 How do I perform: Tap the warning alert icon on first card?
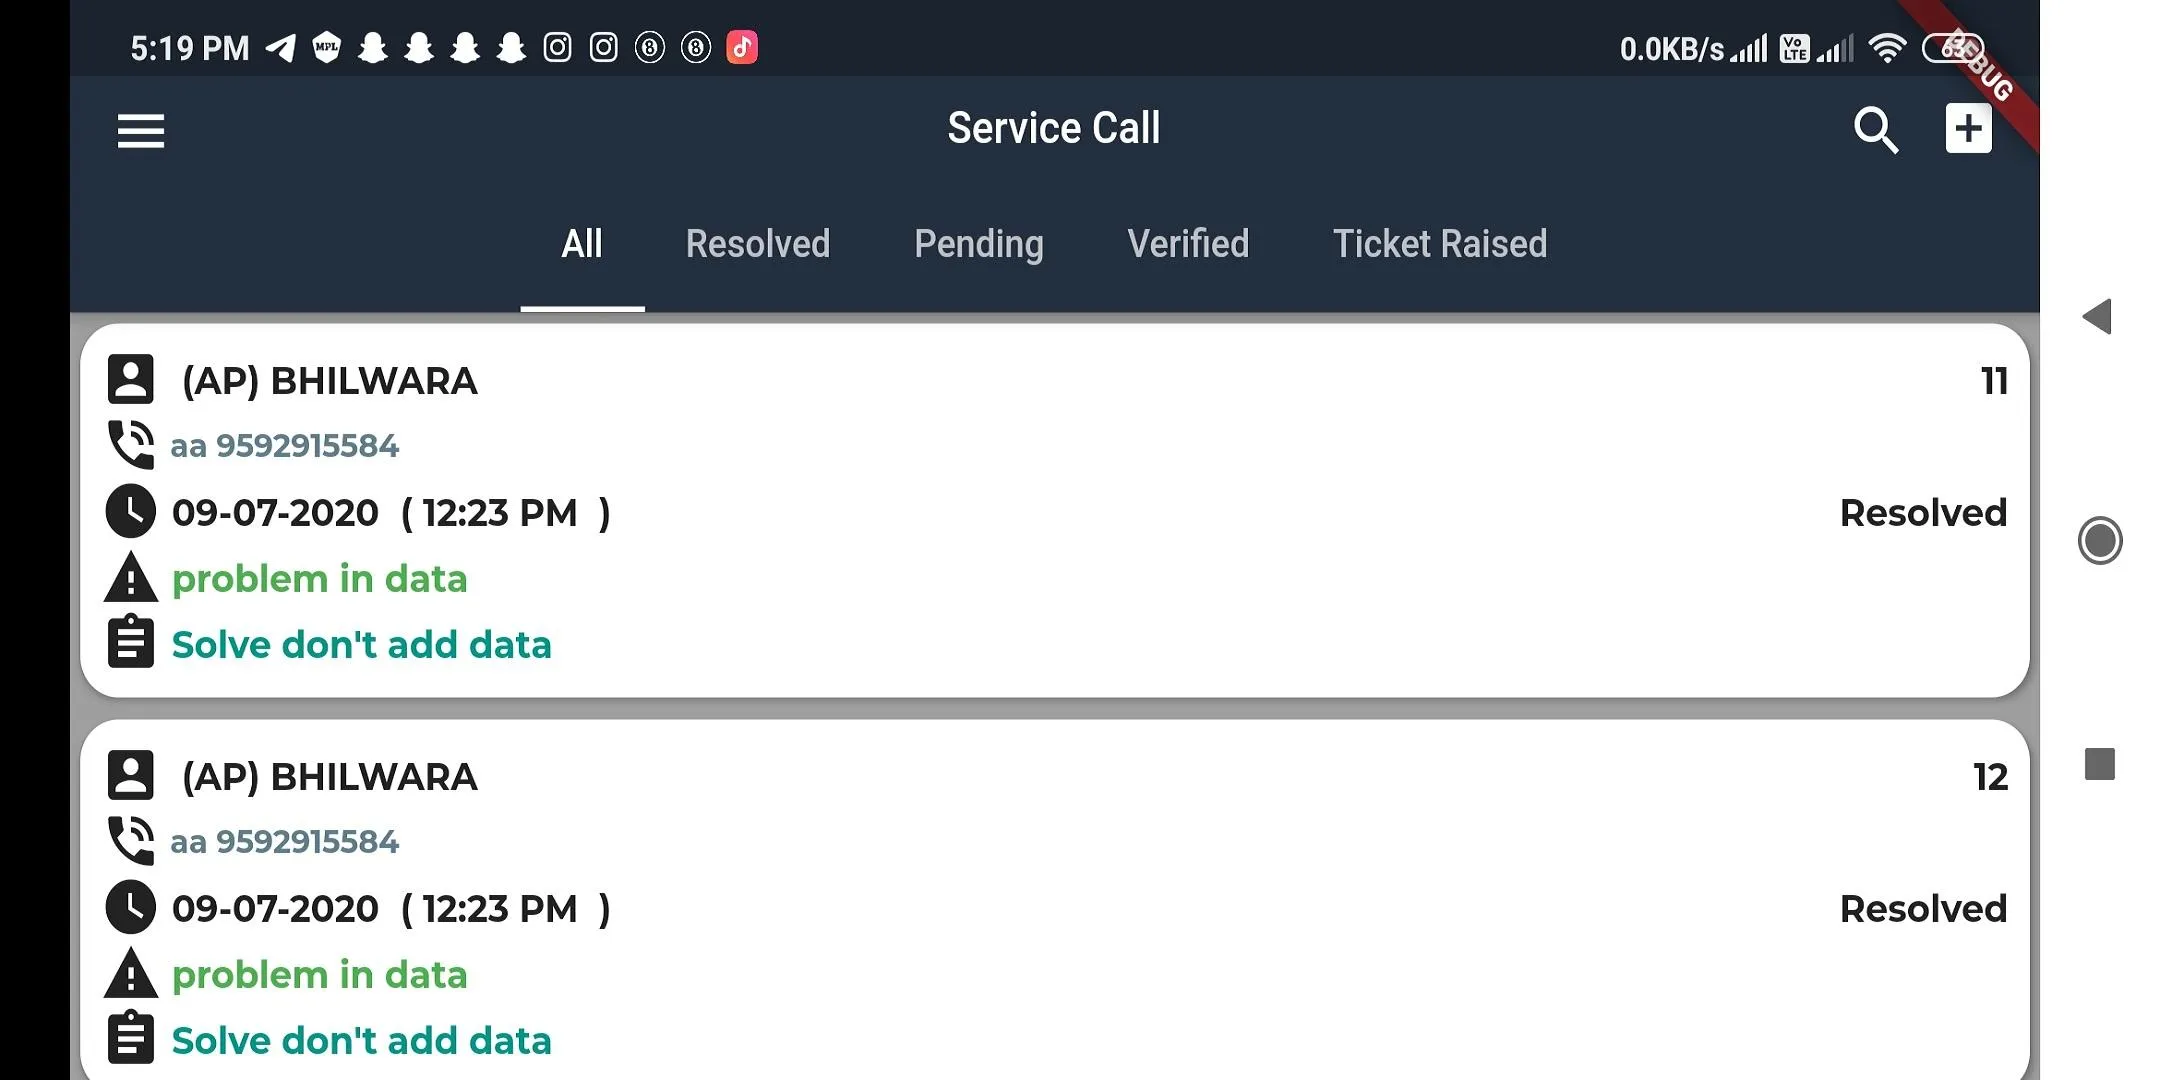tap(129, 577)
